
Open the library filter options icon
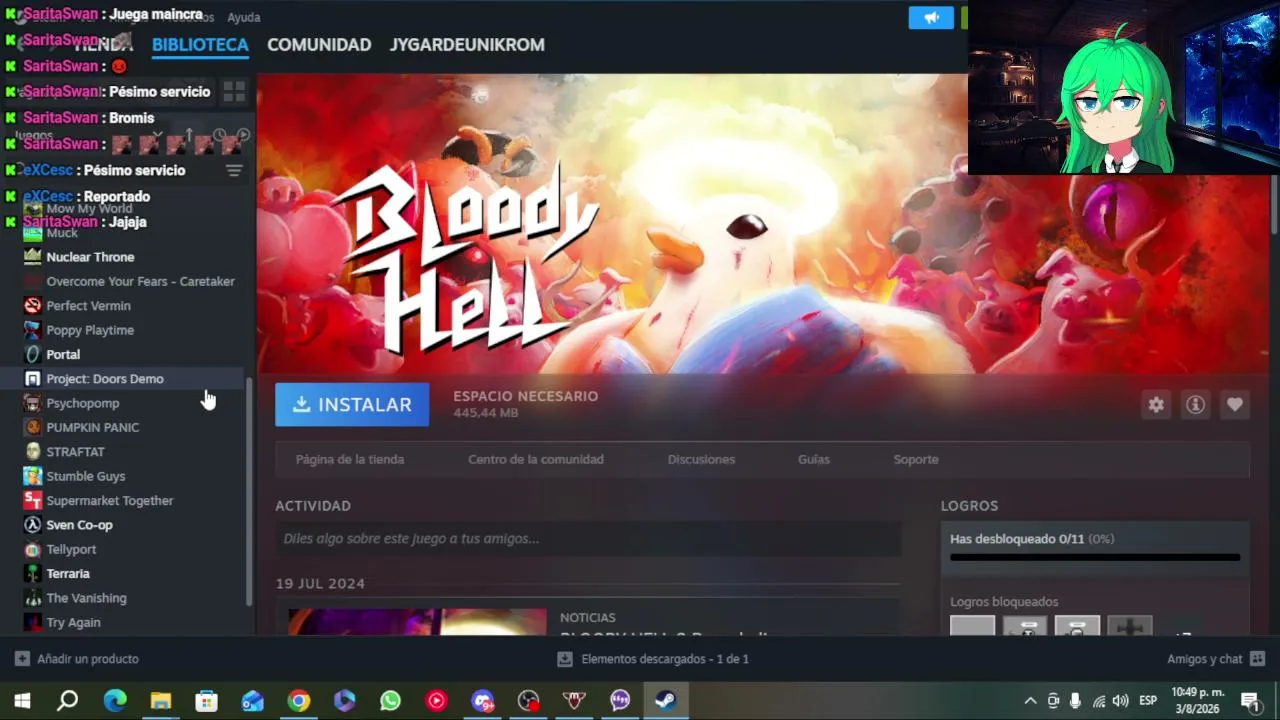click(234, 171)
